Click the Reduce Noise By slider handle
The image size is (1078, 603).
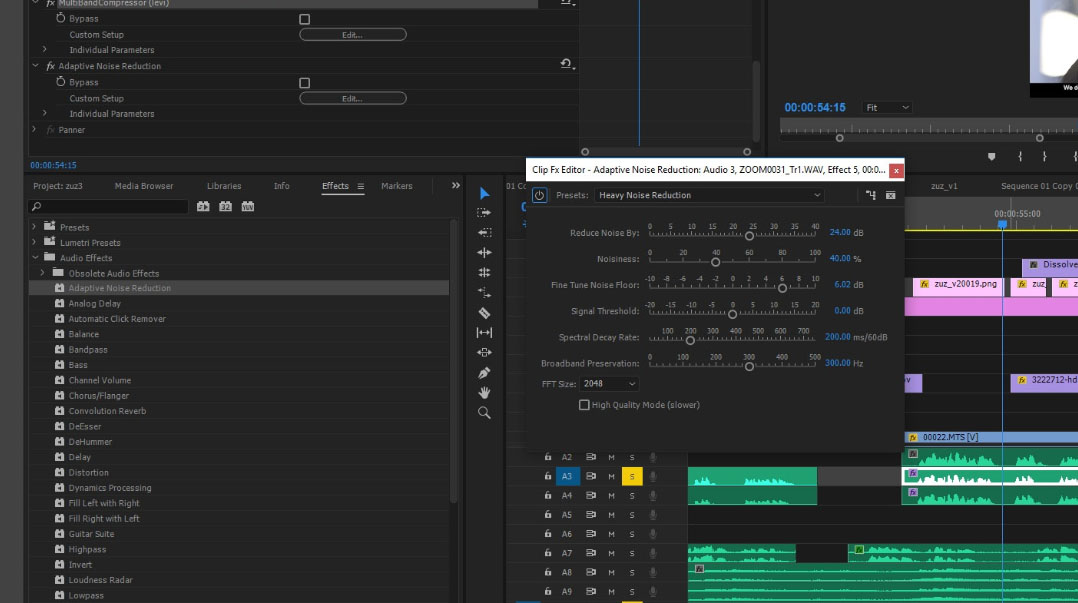(749, 236)
